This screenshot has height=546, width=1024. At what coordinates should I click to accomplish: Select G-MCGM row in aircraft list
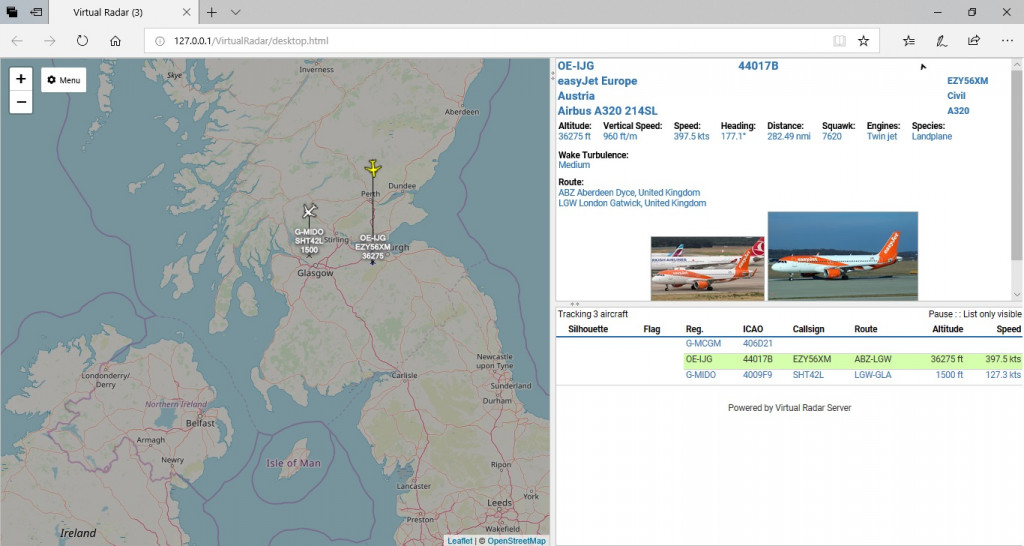click(x=788, y=344)
